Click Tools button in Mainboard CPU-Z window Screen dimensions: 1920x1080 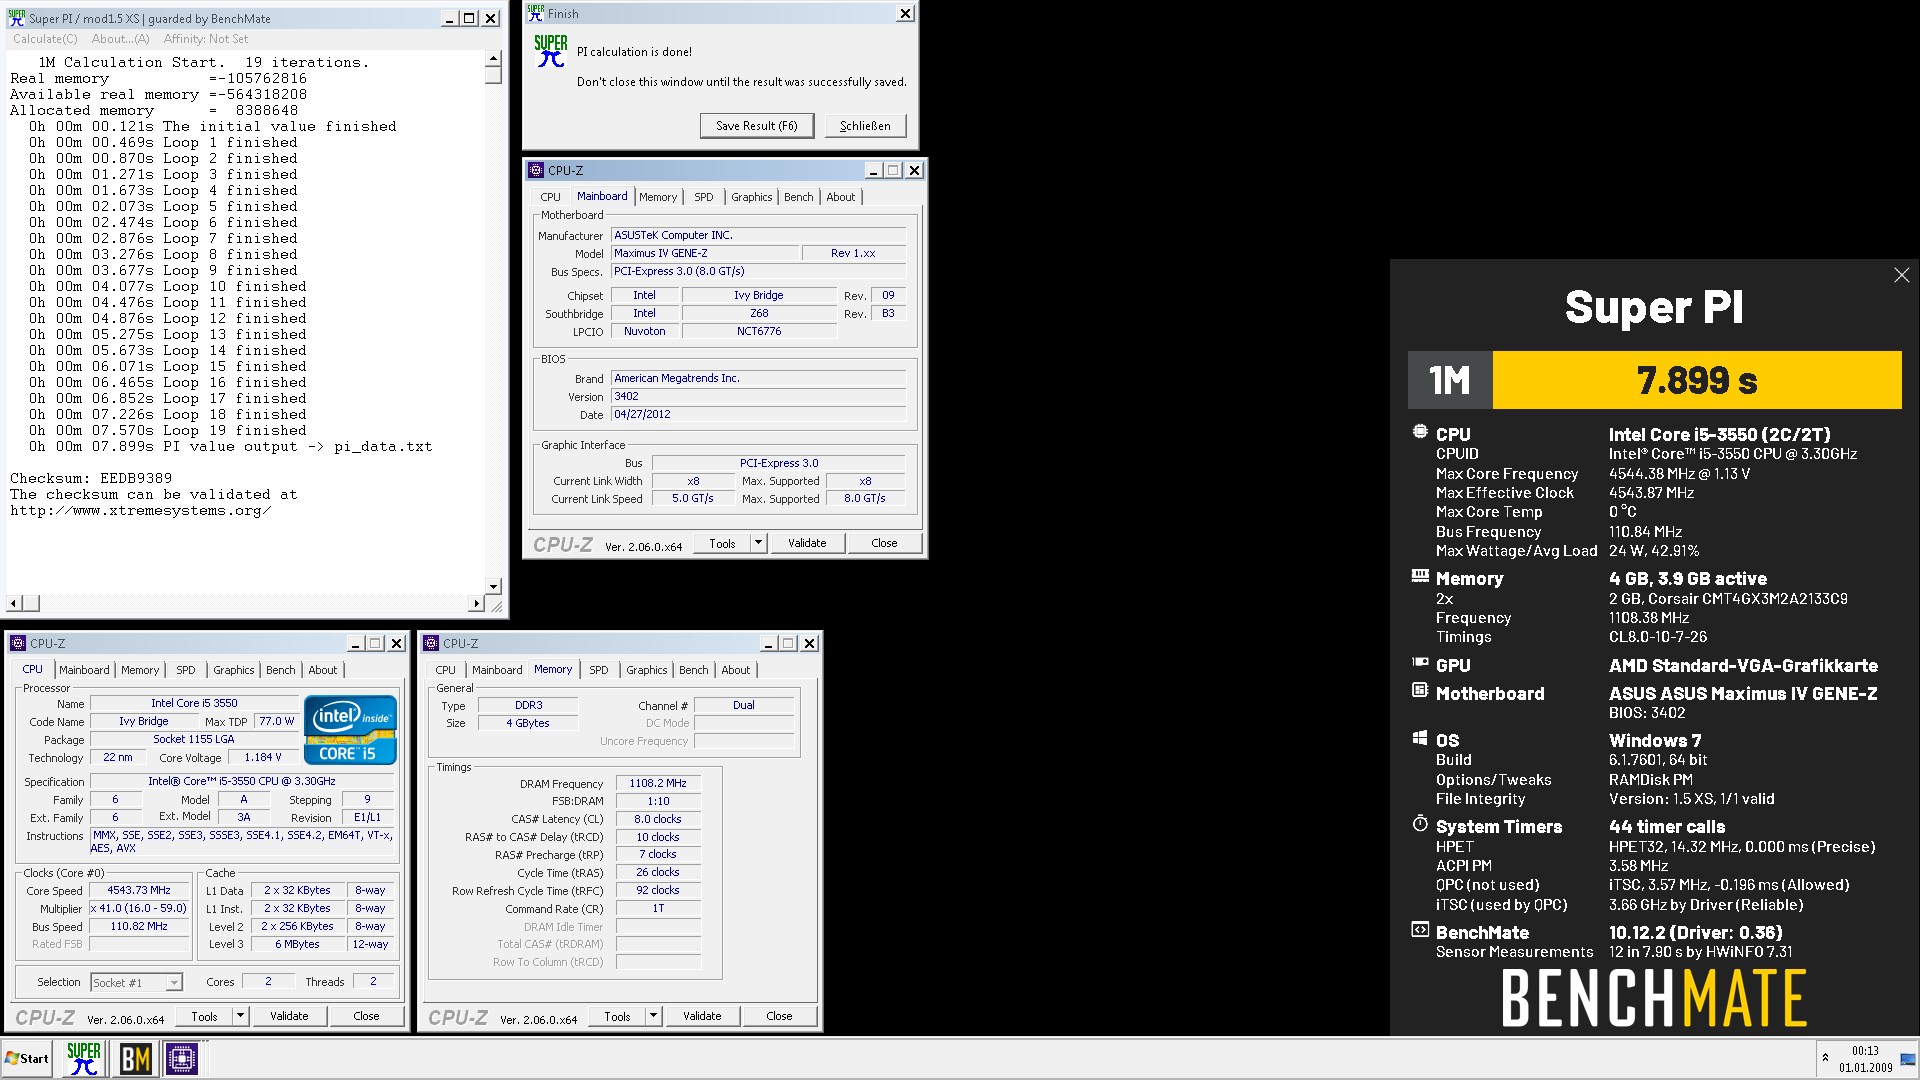(722, 543)
